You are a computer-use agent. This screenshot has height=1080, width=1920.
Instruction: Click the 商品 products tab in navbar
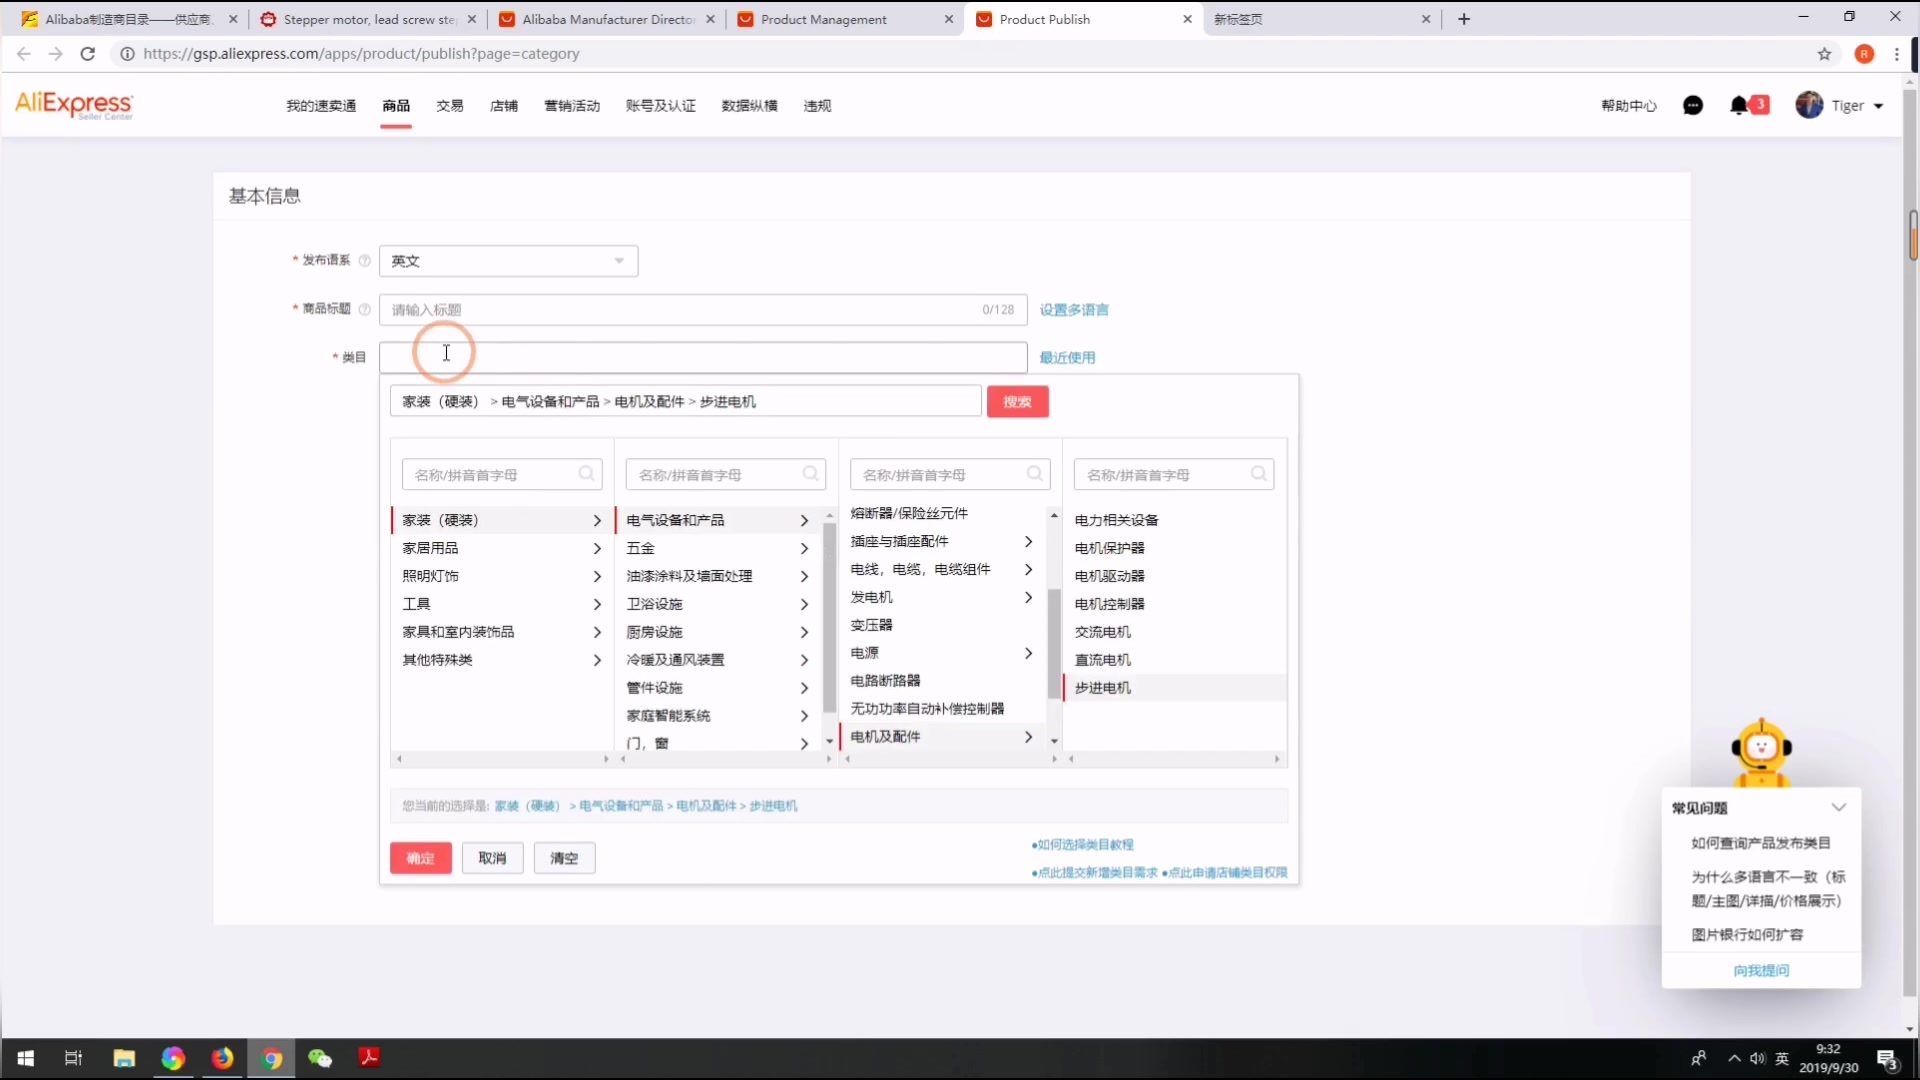click(396, 105)
